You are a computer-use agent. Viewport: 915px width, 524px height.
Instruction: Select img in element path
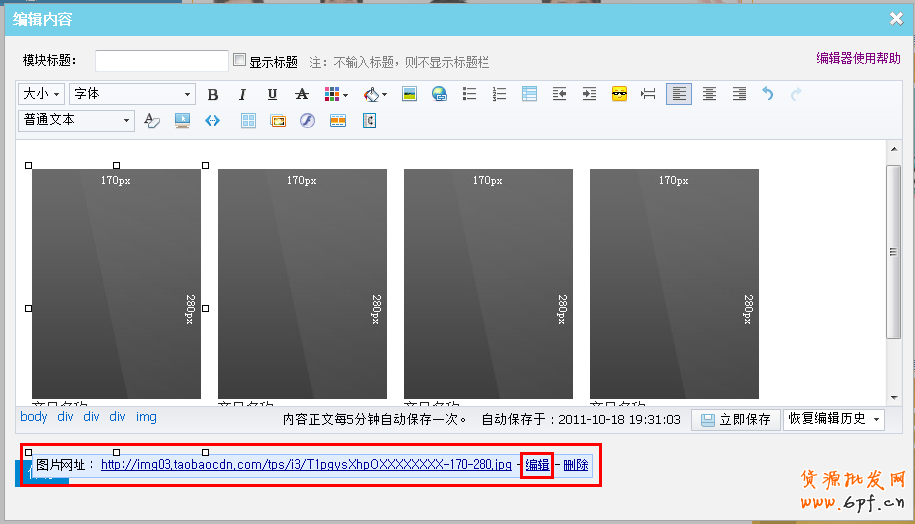pyautogui.click(x=146, y=417)
